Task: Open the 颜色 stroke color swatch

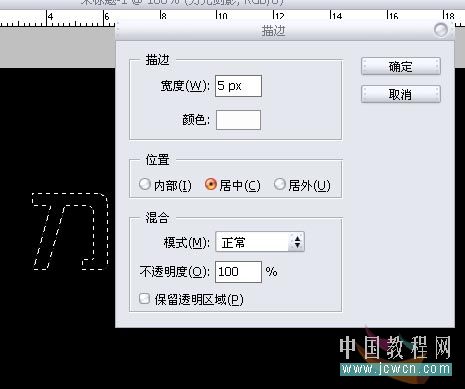Action: [238, 120]
